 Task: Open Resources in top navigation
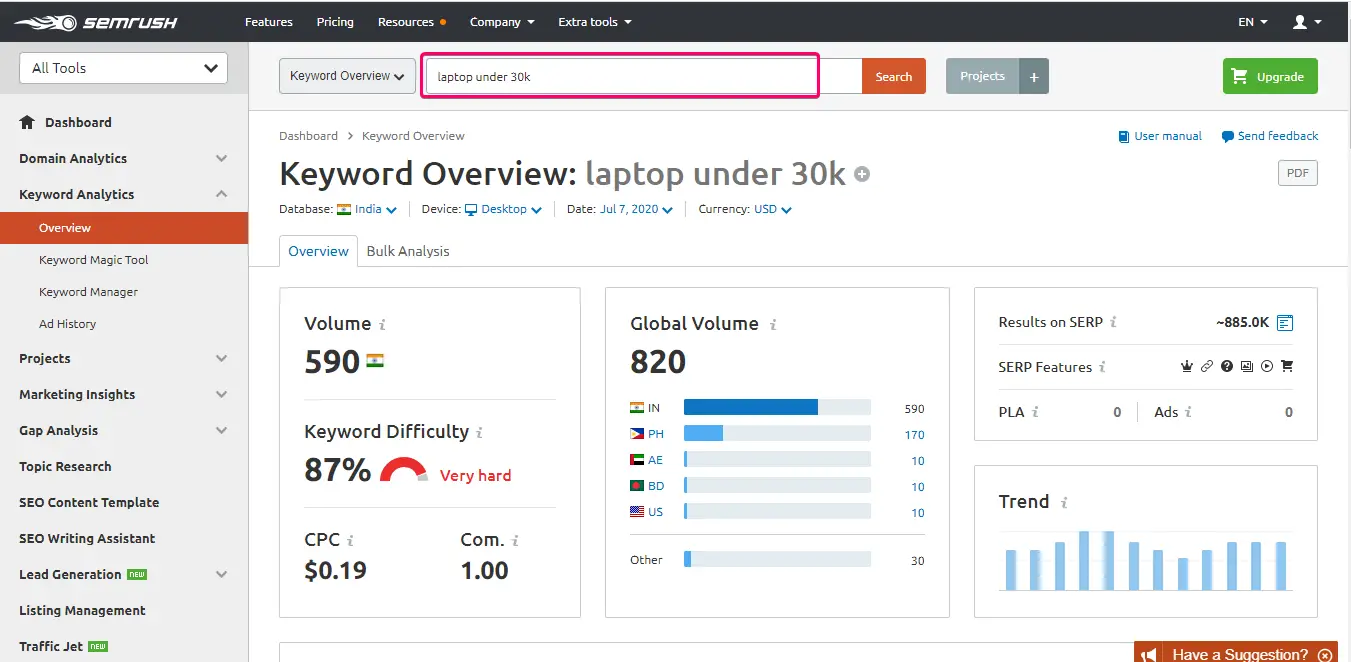(411, 22)
